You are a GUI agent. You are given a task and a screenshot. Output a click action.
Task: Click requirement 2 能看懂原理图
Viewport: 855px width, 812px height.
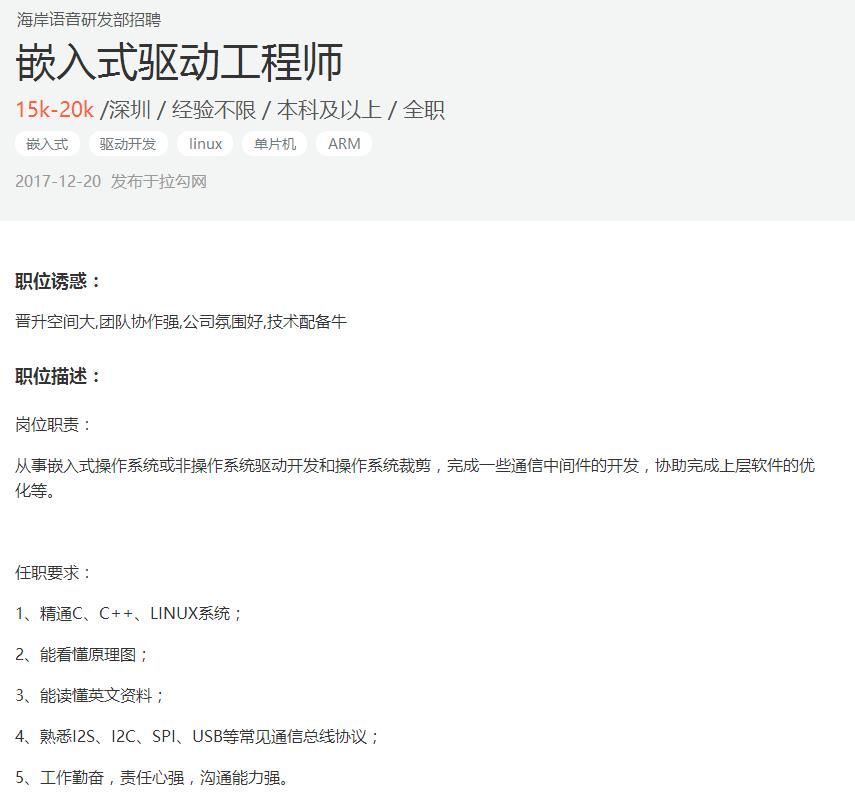(82, 654)
